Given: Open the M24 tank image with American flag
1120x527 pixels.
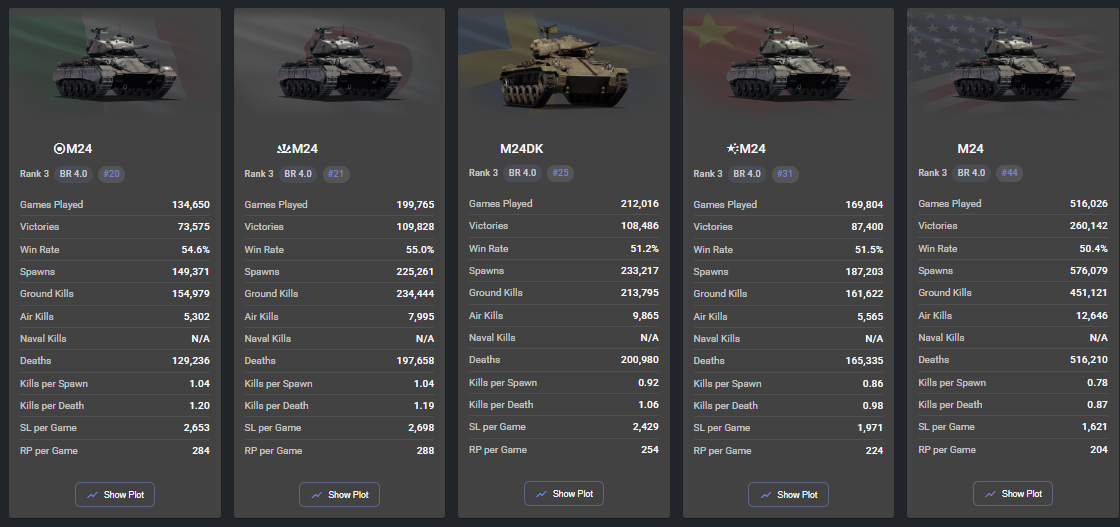Looking at the screenshot, I should [1013, 64].
